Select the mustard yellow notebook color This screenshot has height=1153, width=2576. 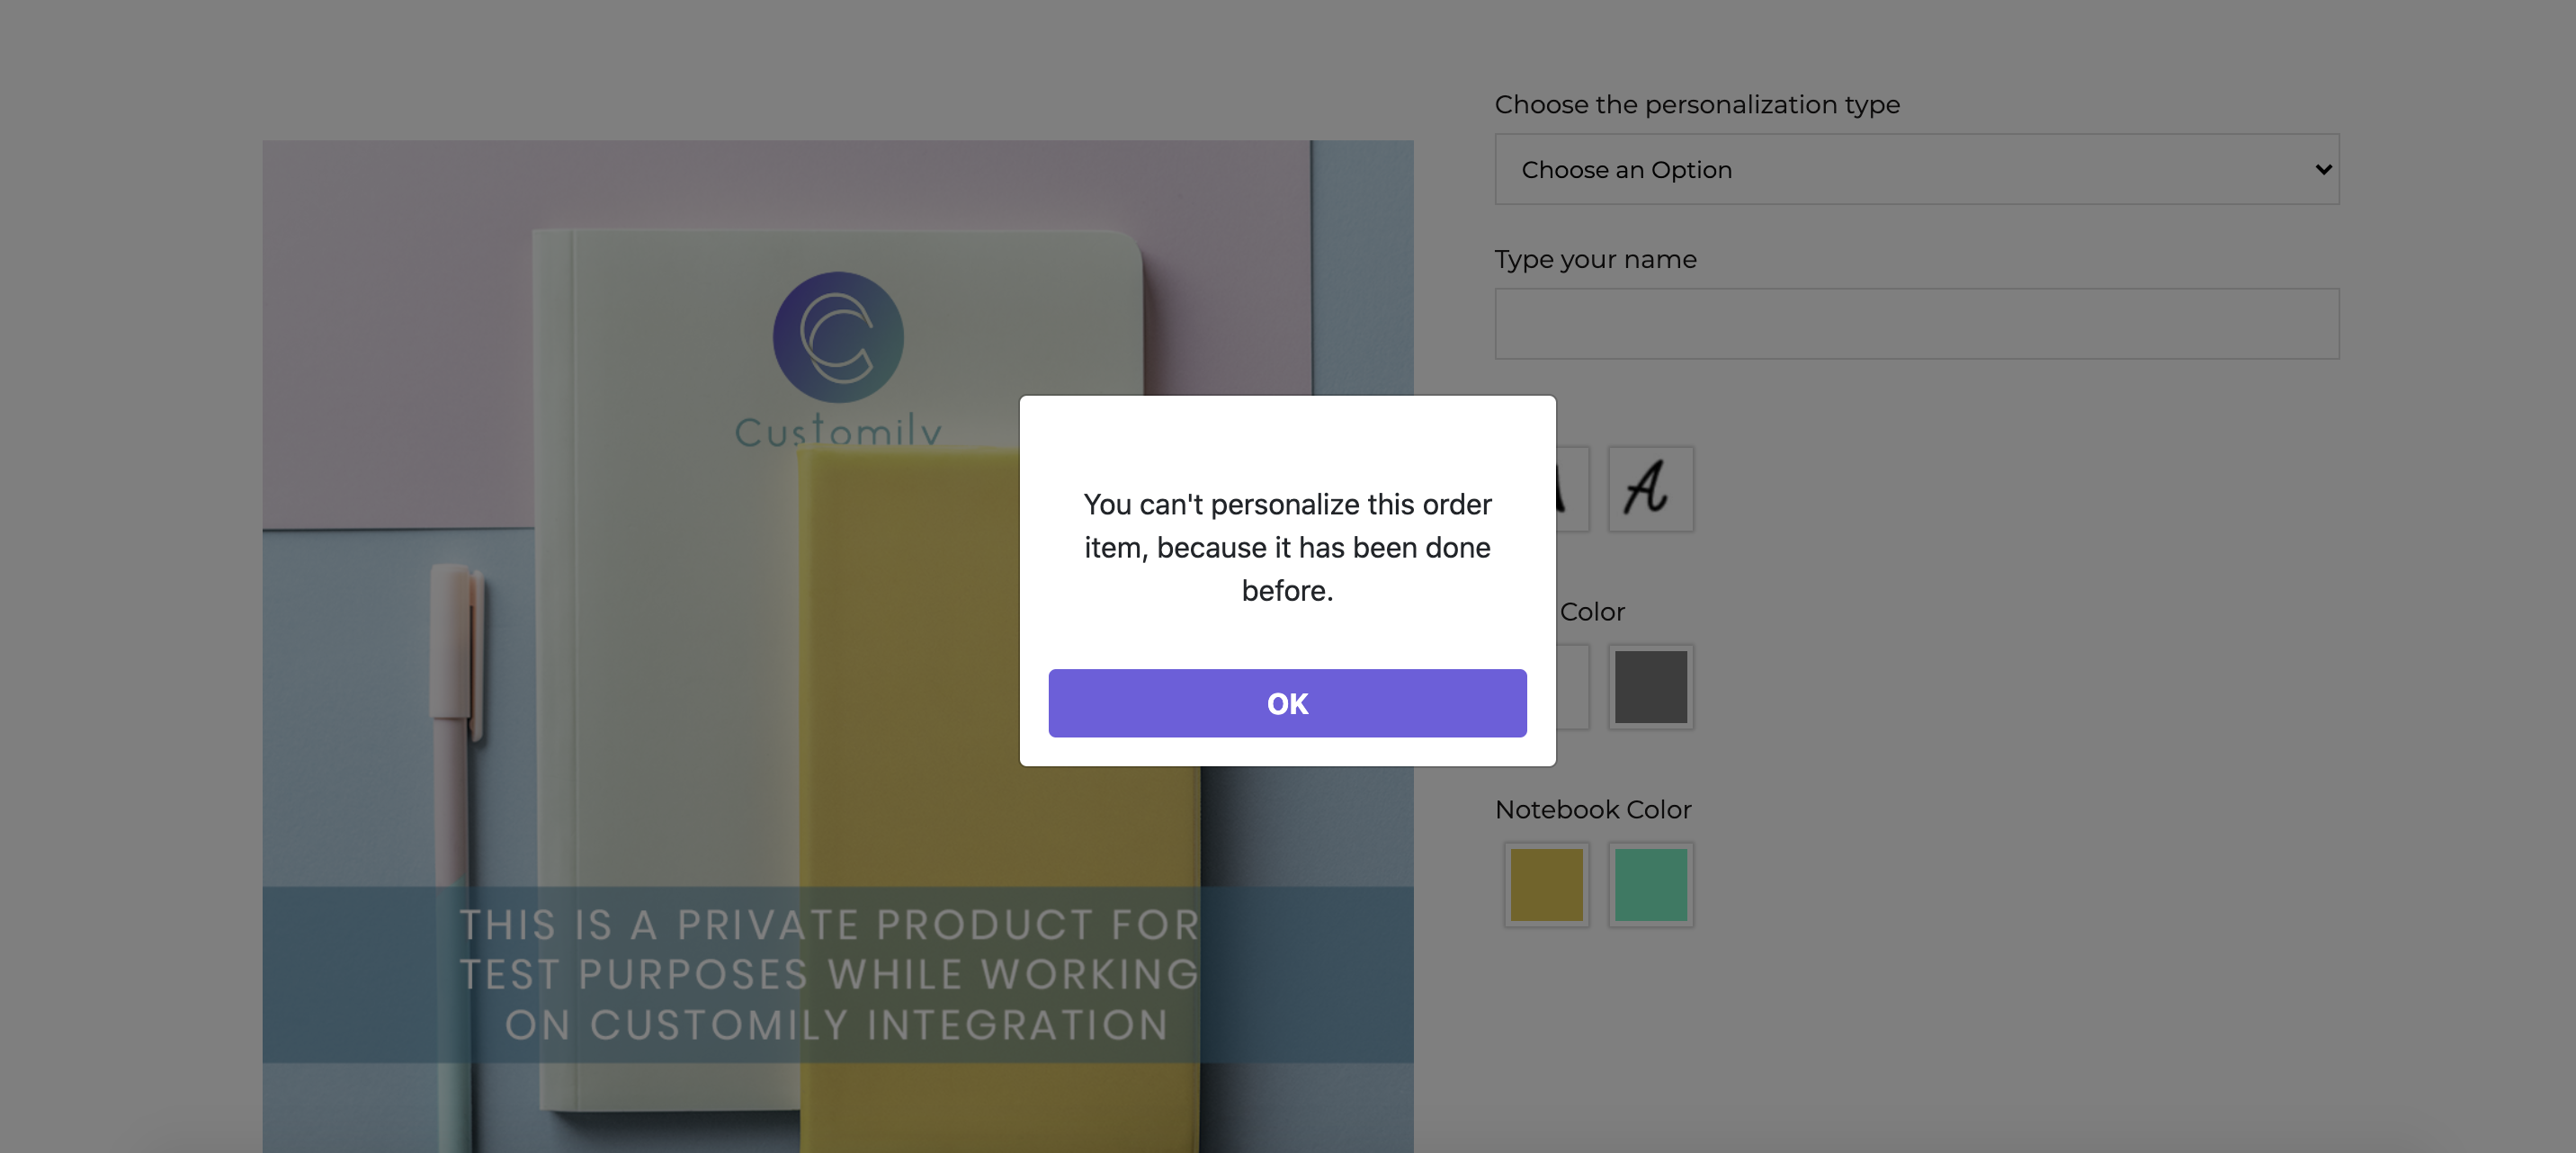(x=1546, y=885)
